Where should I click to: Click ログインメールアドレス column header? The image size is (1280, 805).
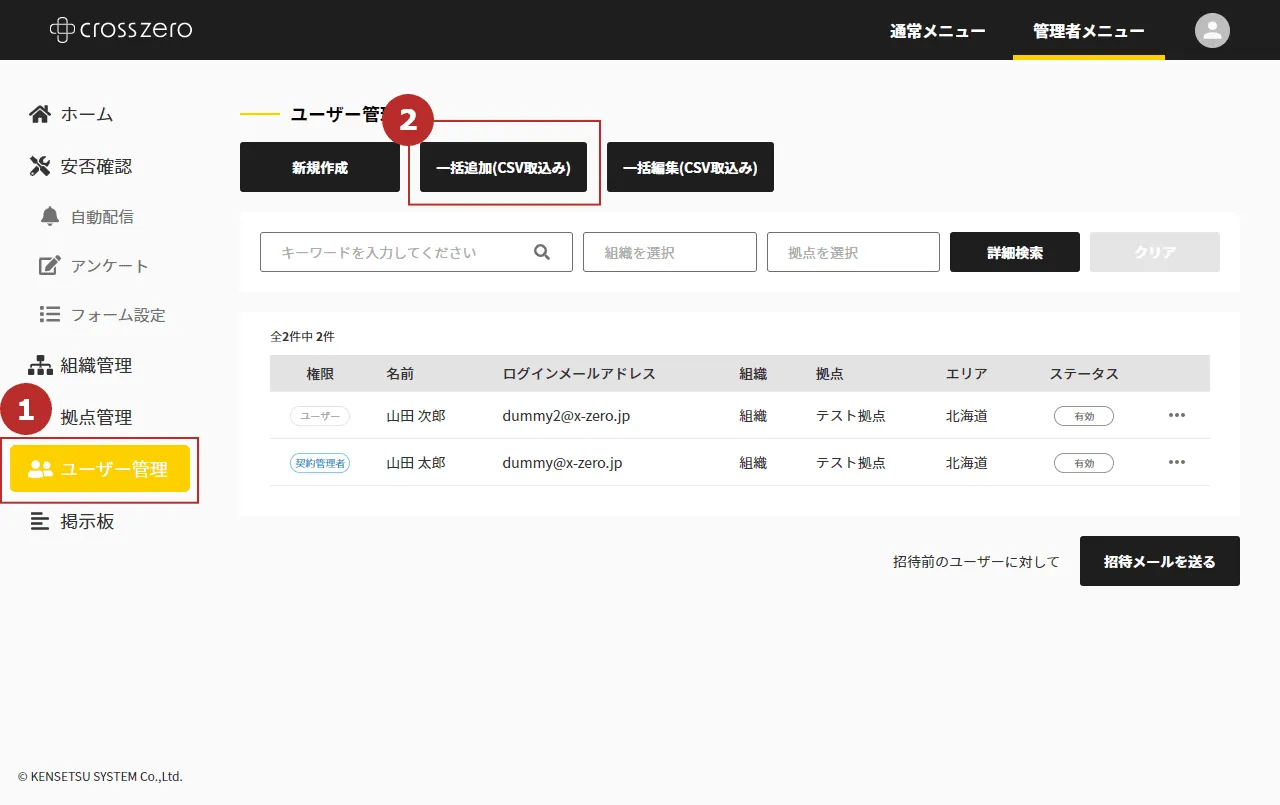579,373
